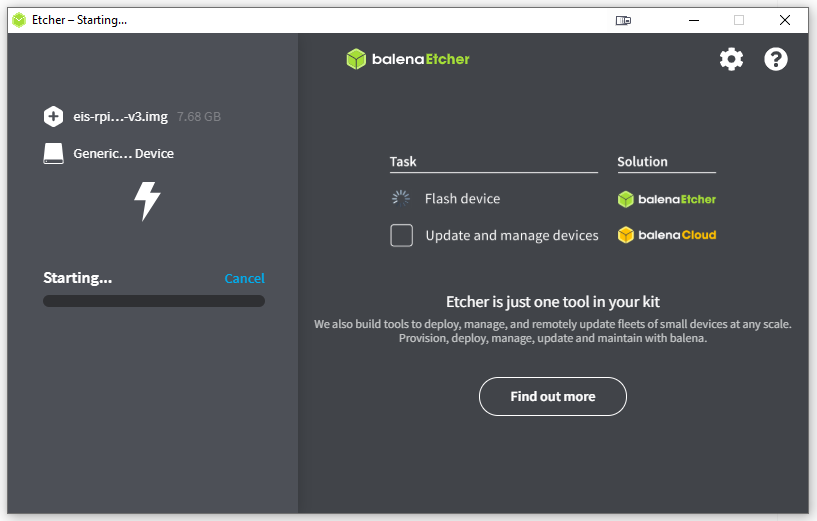Viewport: 817px width, 521px height.
Task: Click the image plus hexagon icon
Action: [53, 117]
